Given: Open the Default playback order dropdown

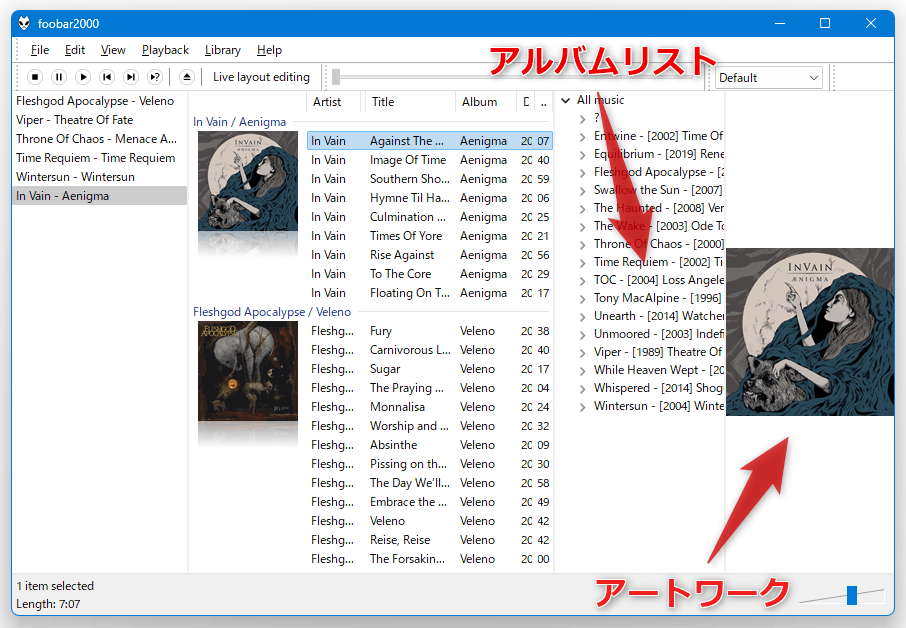Looking at the screenshot, I should [x=768, y=77].
